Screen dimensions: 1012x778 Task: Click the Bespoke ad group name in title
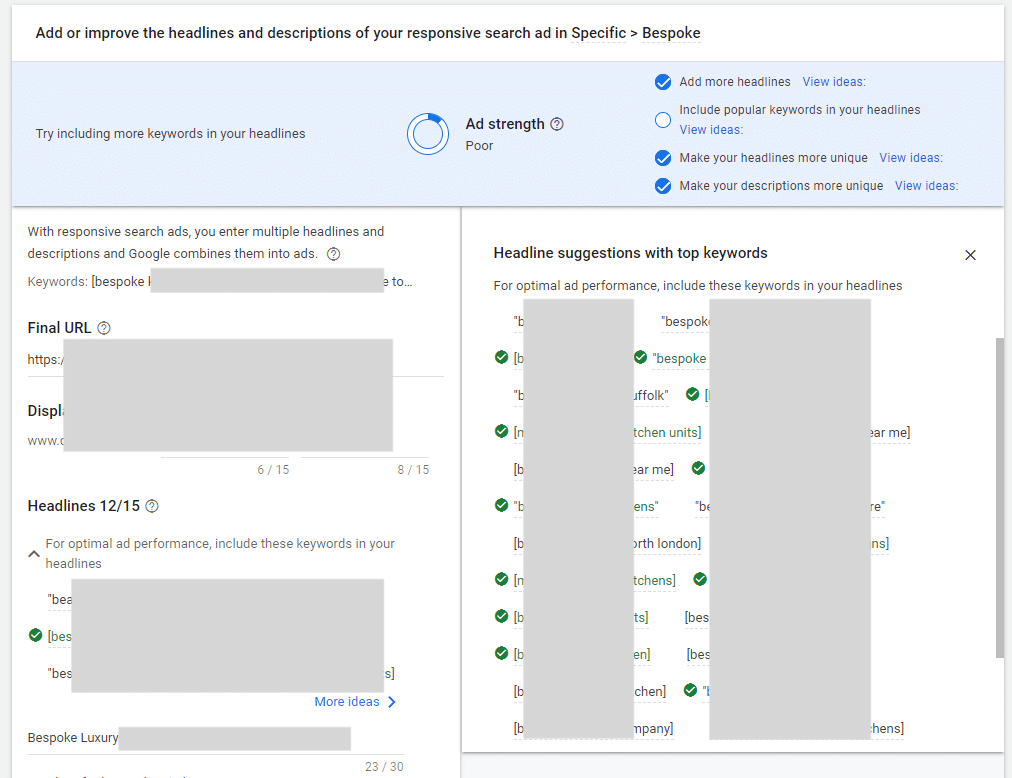tap(671, 33)
